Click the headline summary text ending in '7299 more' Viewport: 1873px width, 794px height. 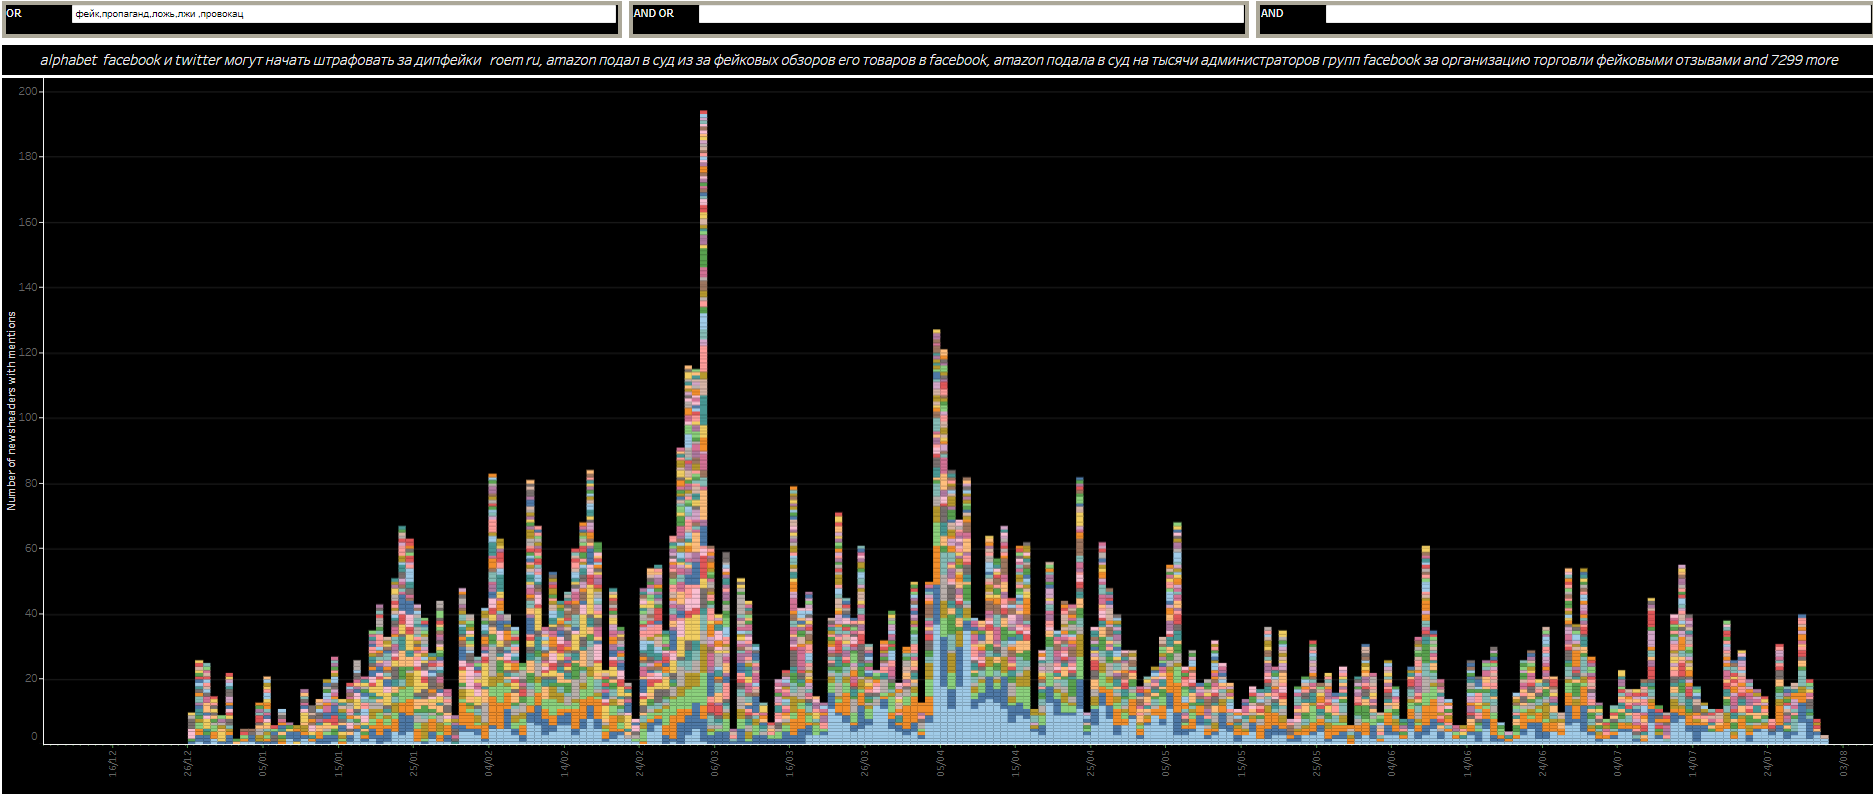tap(938, 60)
